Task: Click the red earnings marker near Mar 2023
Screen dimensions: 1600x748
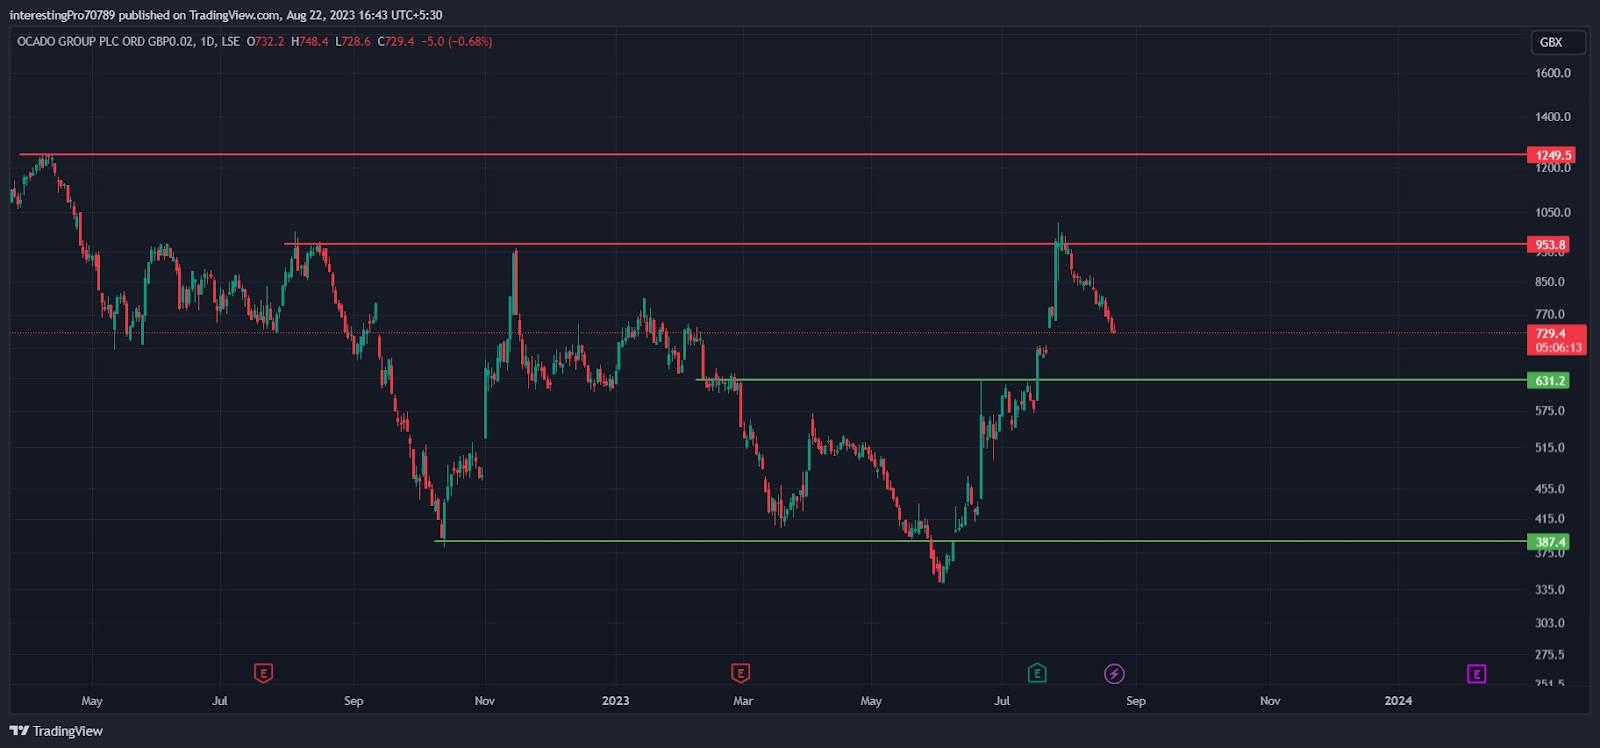Action: (x=740, y=673)
